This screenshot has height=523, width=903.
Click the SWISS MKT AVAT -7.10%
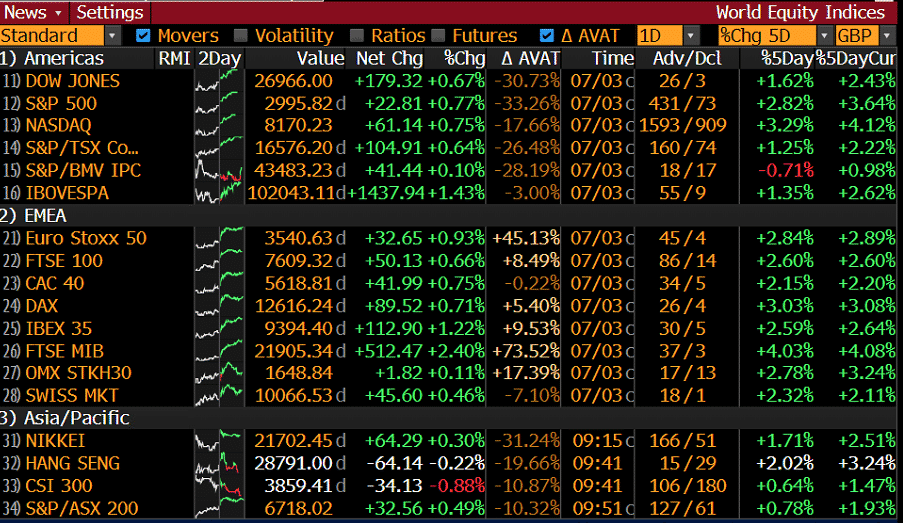(532, 395)
